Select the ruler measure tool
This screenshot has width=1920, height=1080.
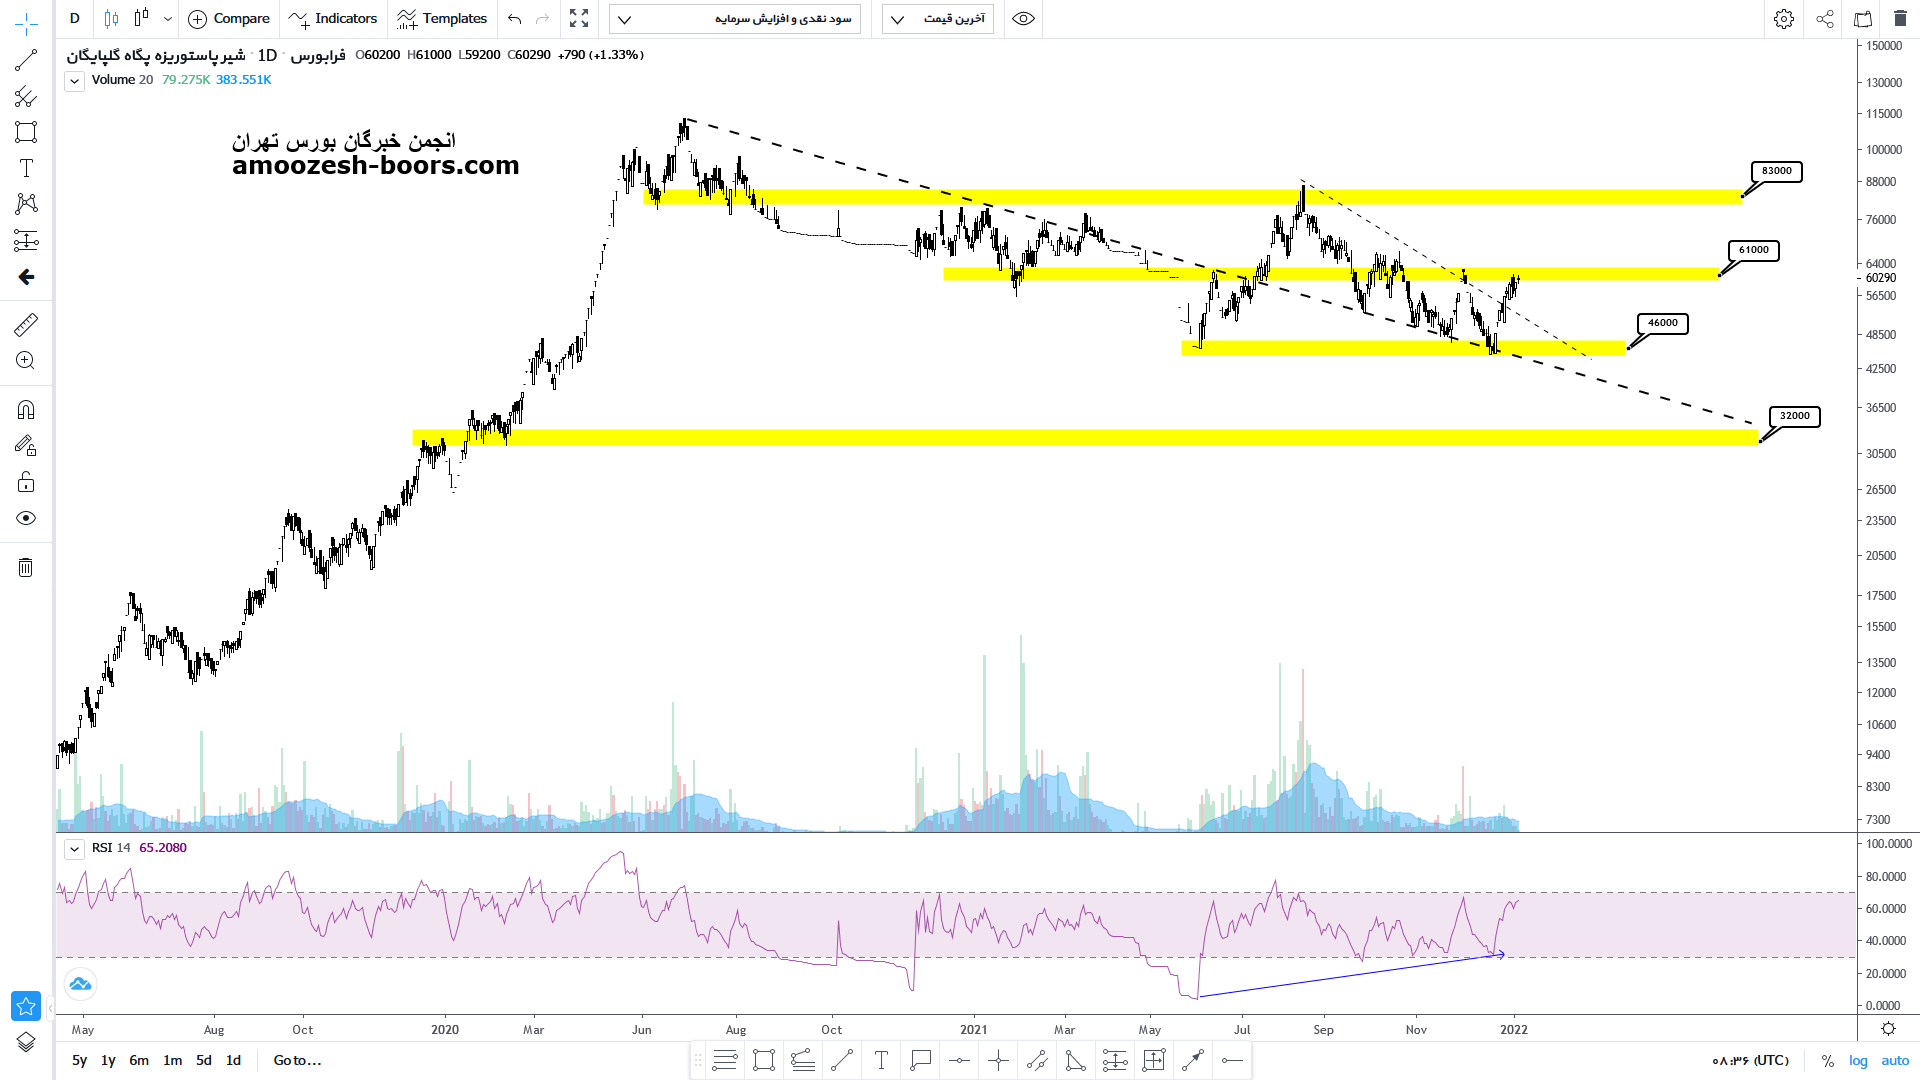tap(26, 324)
